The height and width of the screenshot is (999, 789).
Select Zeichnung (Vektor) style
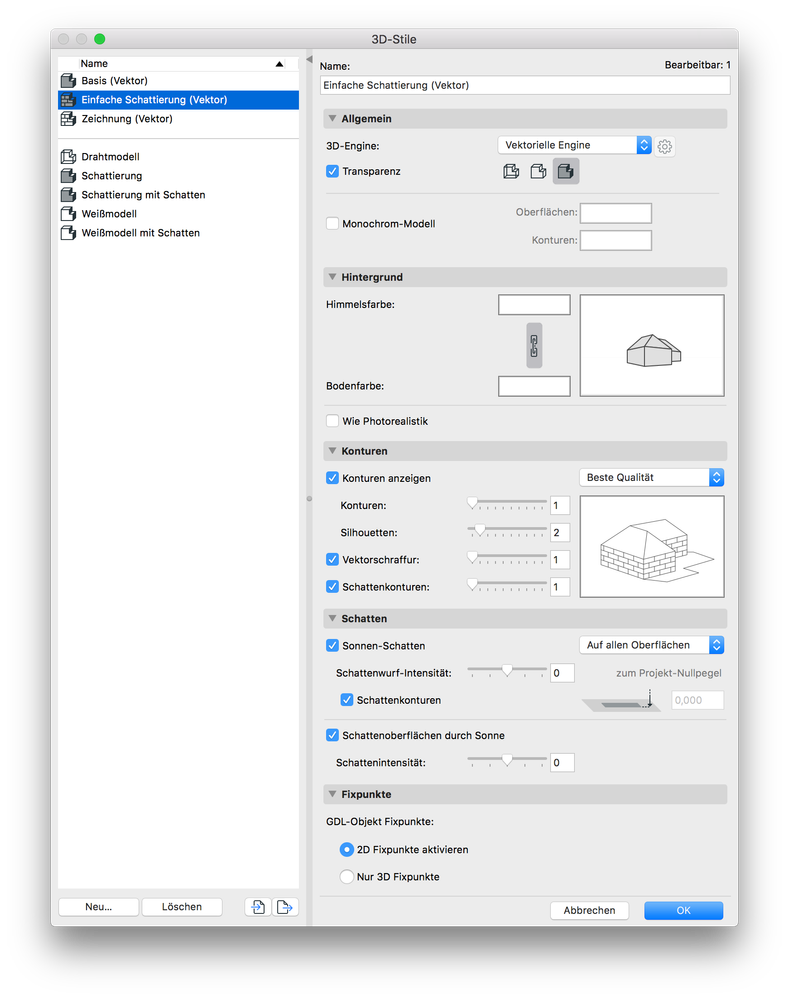tap(178, 119)
